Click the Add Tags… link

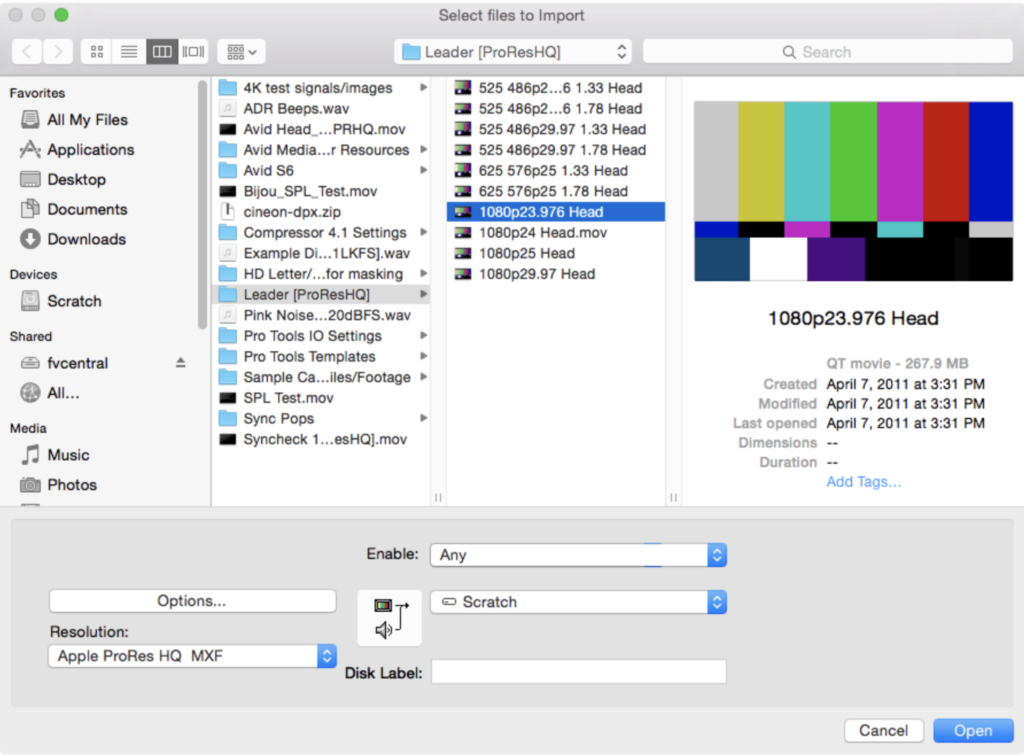863,482
